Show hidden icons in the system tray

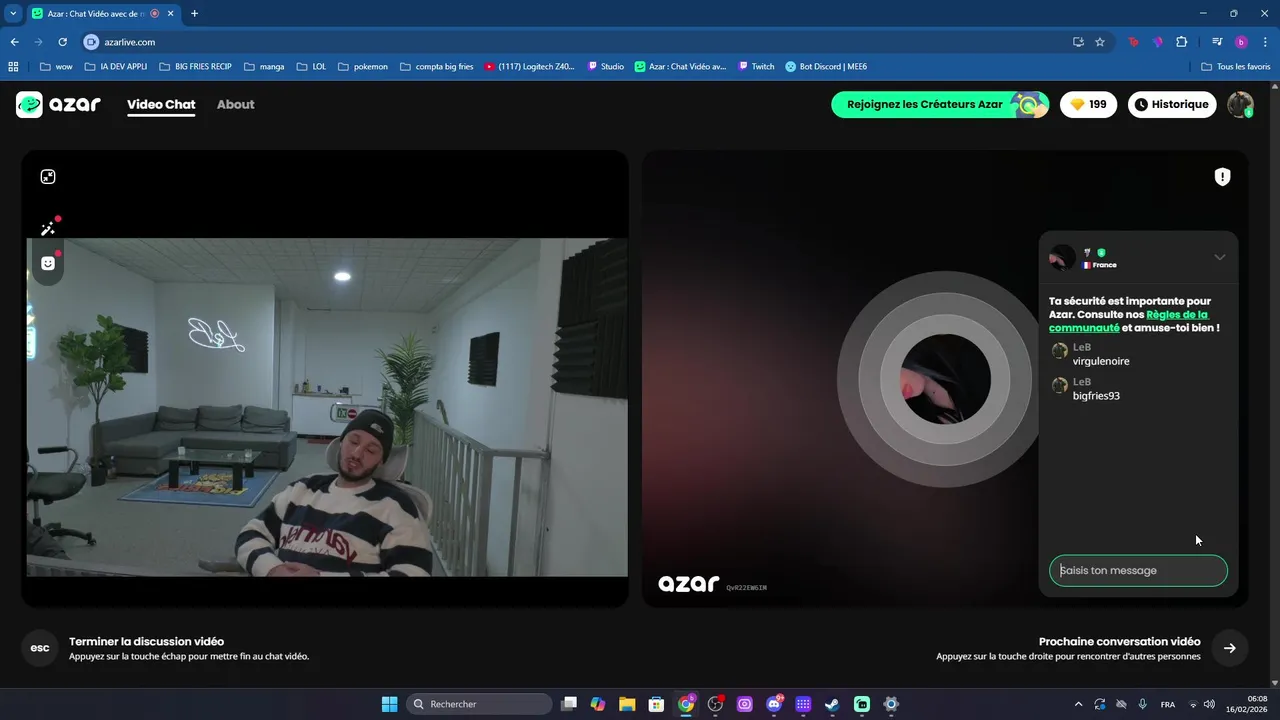click(x=1078, y=704)
